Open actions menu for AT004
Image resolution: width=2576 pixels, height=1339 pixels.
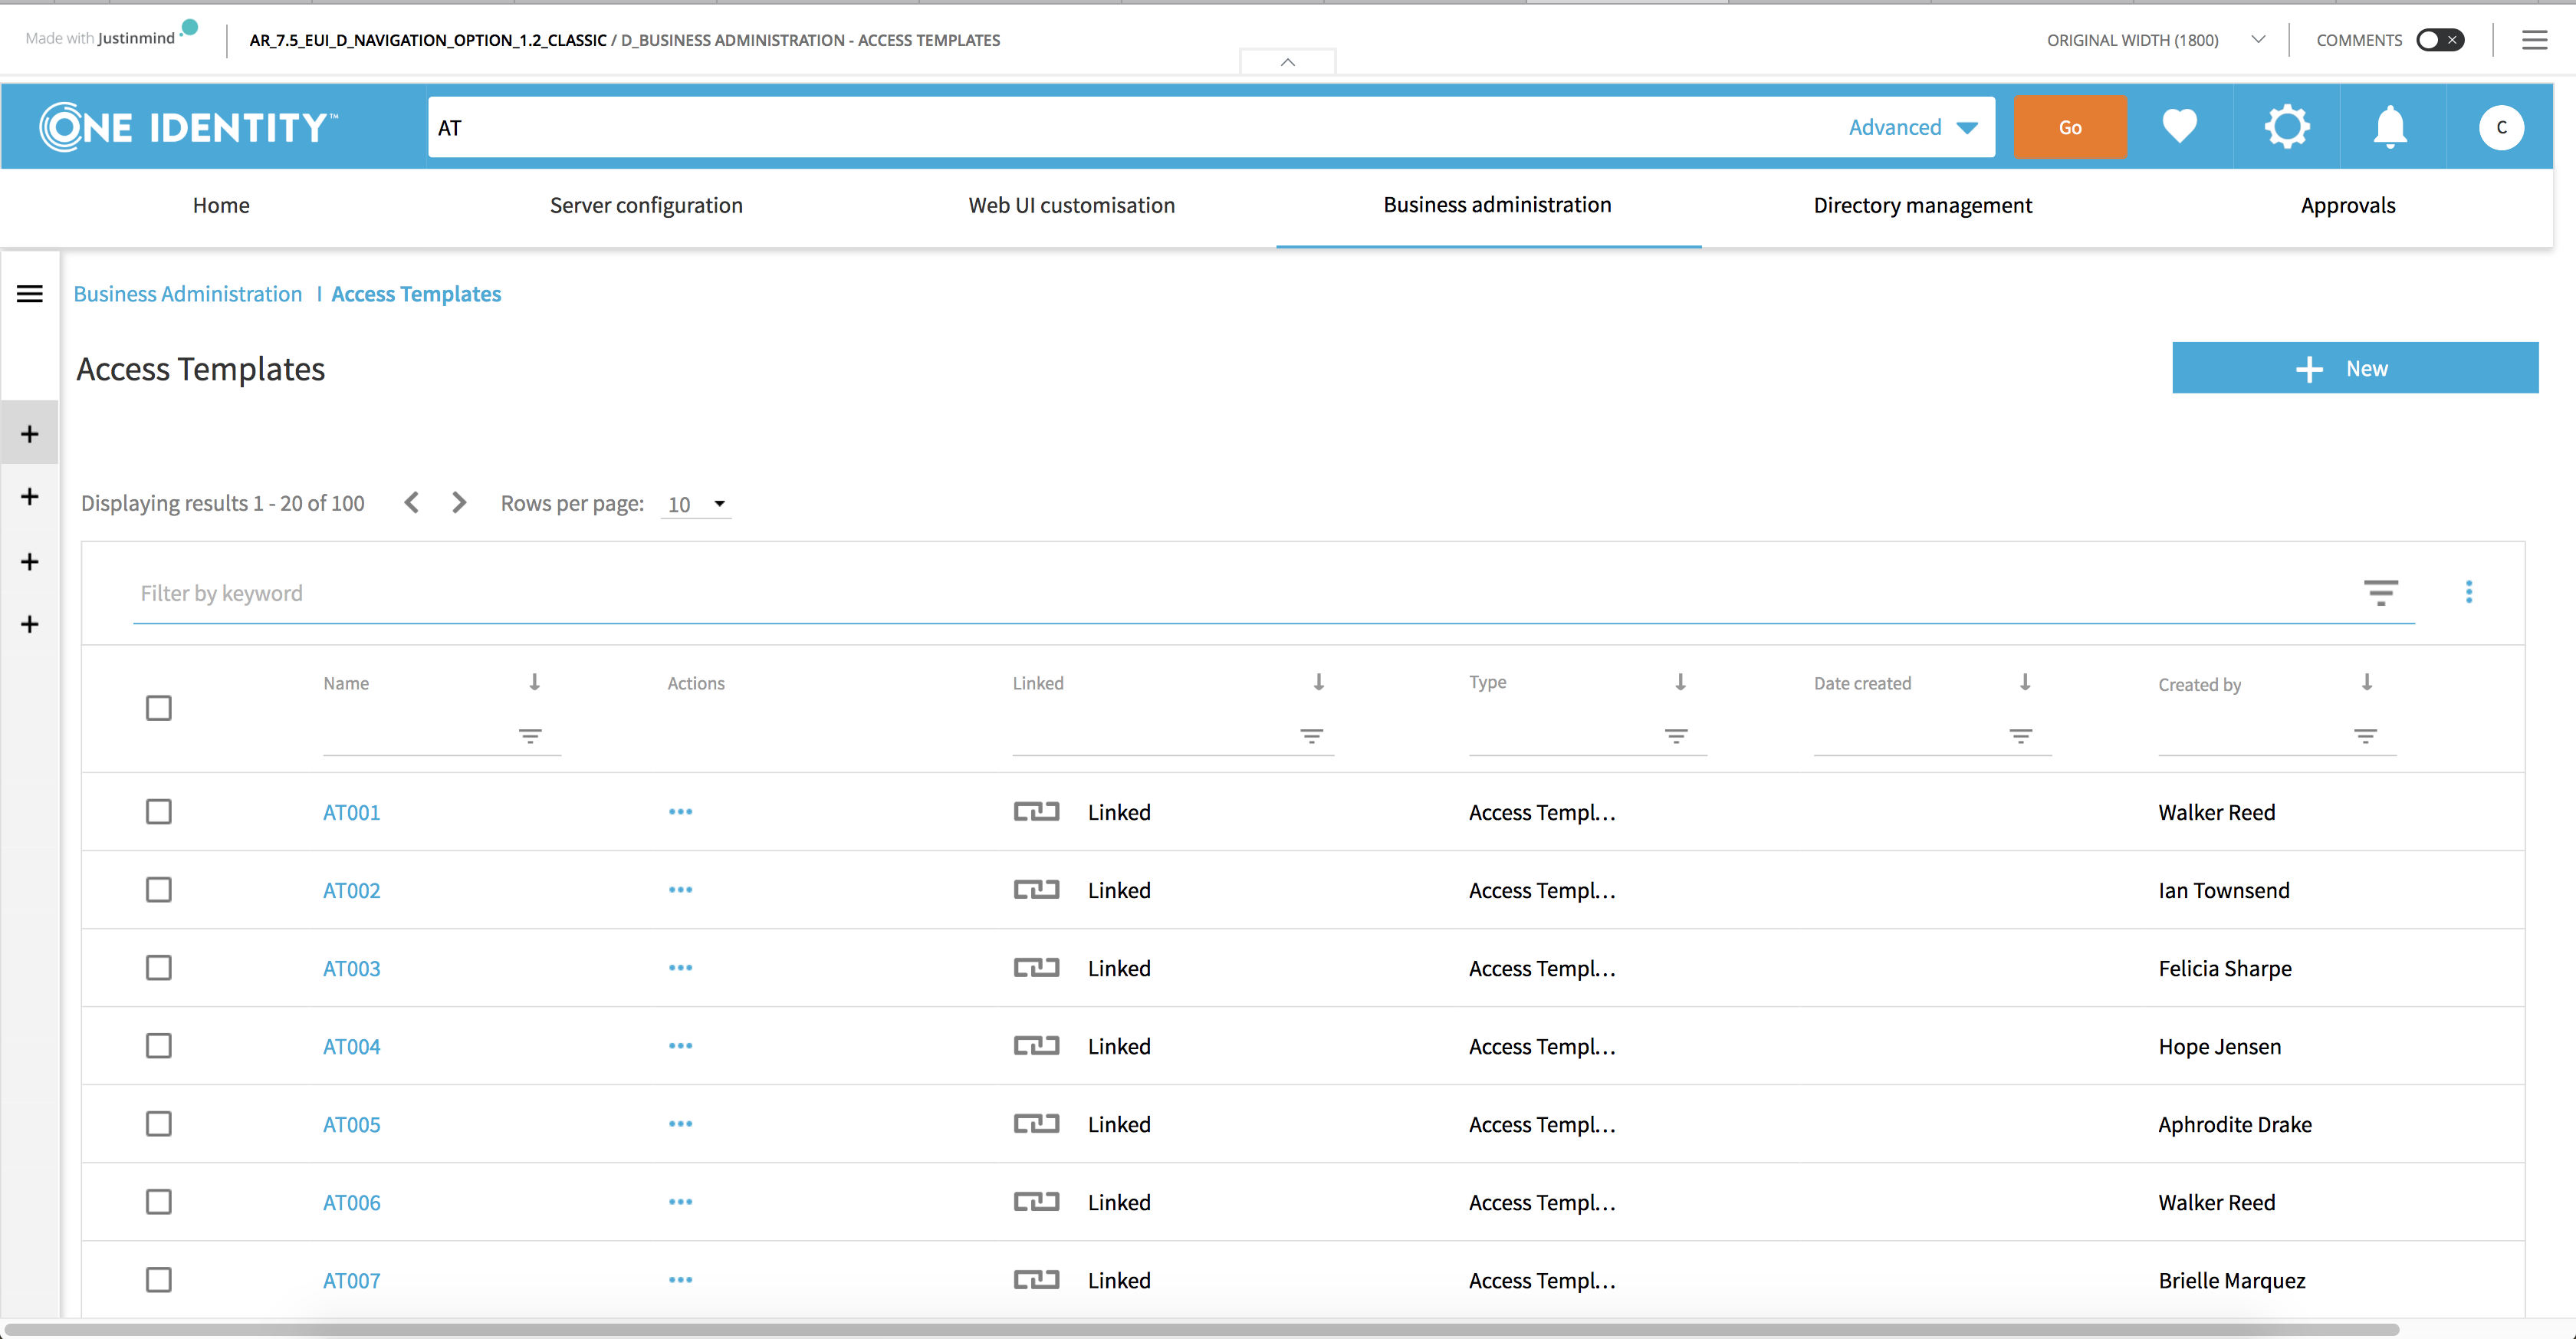tap(680, 1045)
